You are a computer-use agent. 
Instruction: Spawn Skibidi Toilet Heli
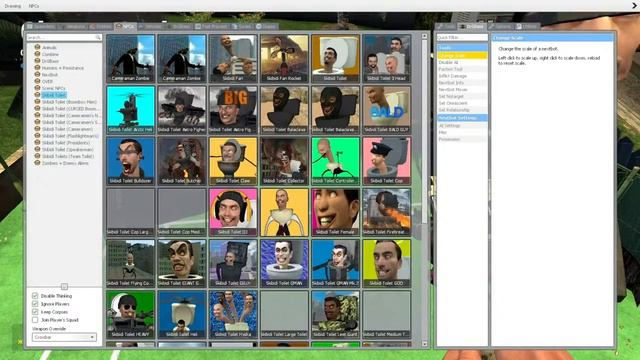[182, 315]
